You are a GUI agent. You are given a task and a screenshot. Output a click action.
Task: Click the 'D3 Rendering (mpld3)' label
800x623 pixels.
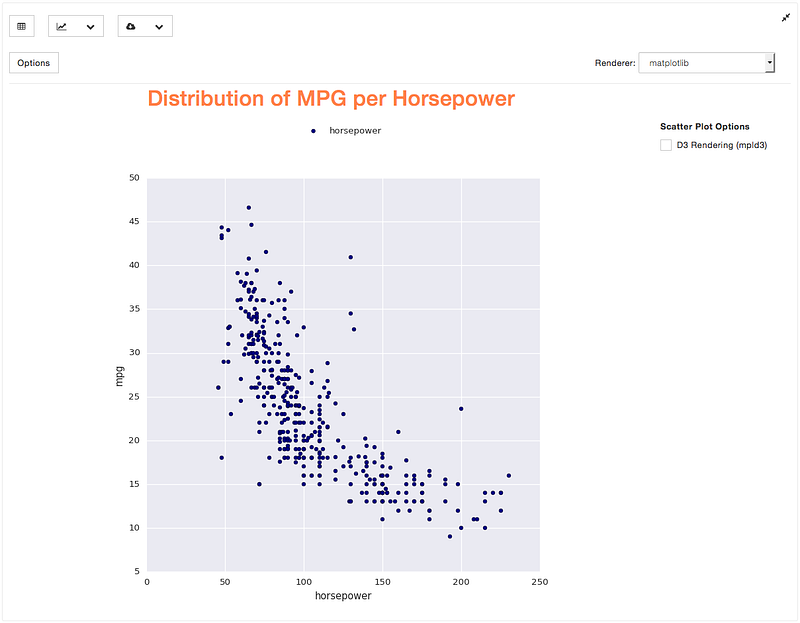[x=721, y=145]
